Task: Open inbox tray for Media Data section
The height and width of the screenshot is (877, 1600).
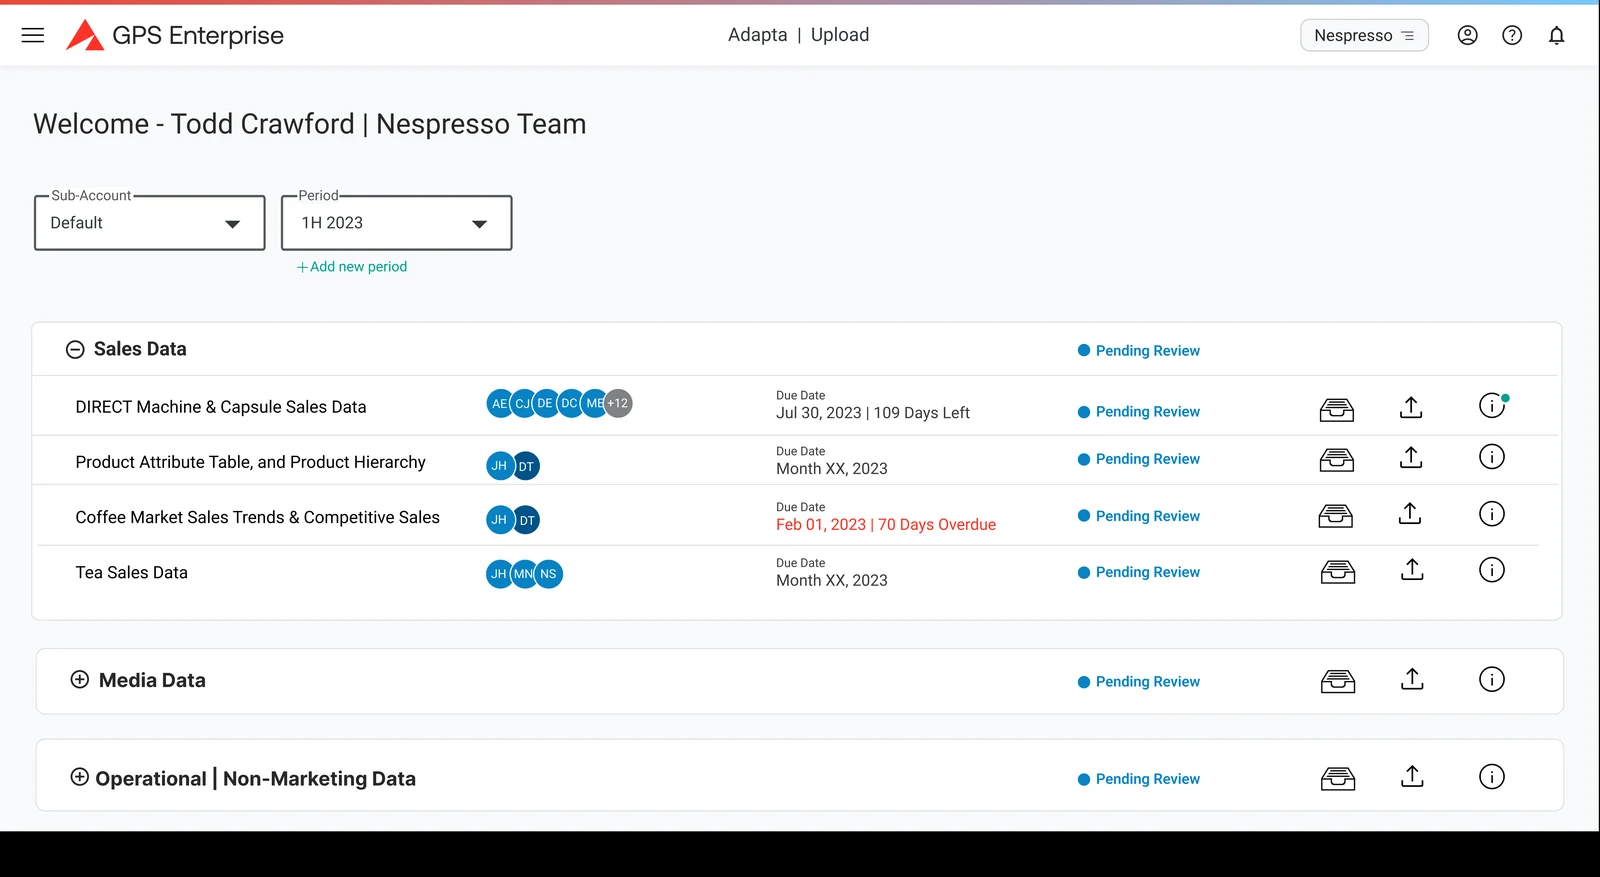Action: [1338, 681]
